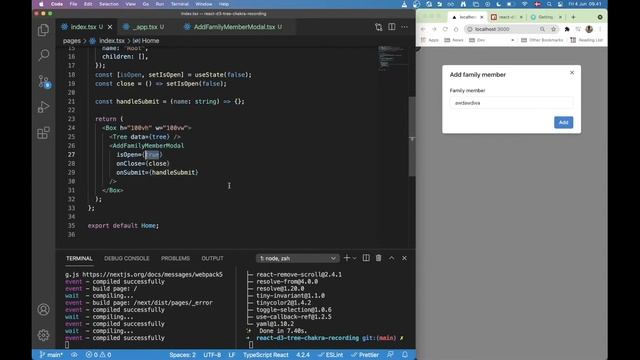Click the editor vertical scrollbar
Image resolution: width=640 pixels, height=360 pixels.
point(412,136)
